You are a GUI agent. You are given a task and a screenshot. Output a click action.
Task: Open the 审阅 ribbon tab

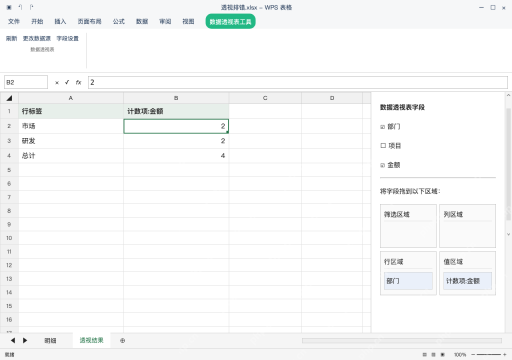(165, 21)
